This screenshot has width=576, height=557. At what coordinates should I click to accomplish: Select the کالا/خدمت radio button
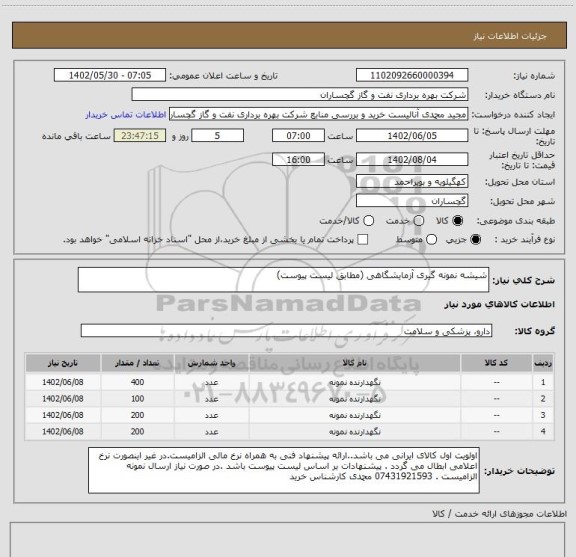tap(368, 221)
